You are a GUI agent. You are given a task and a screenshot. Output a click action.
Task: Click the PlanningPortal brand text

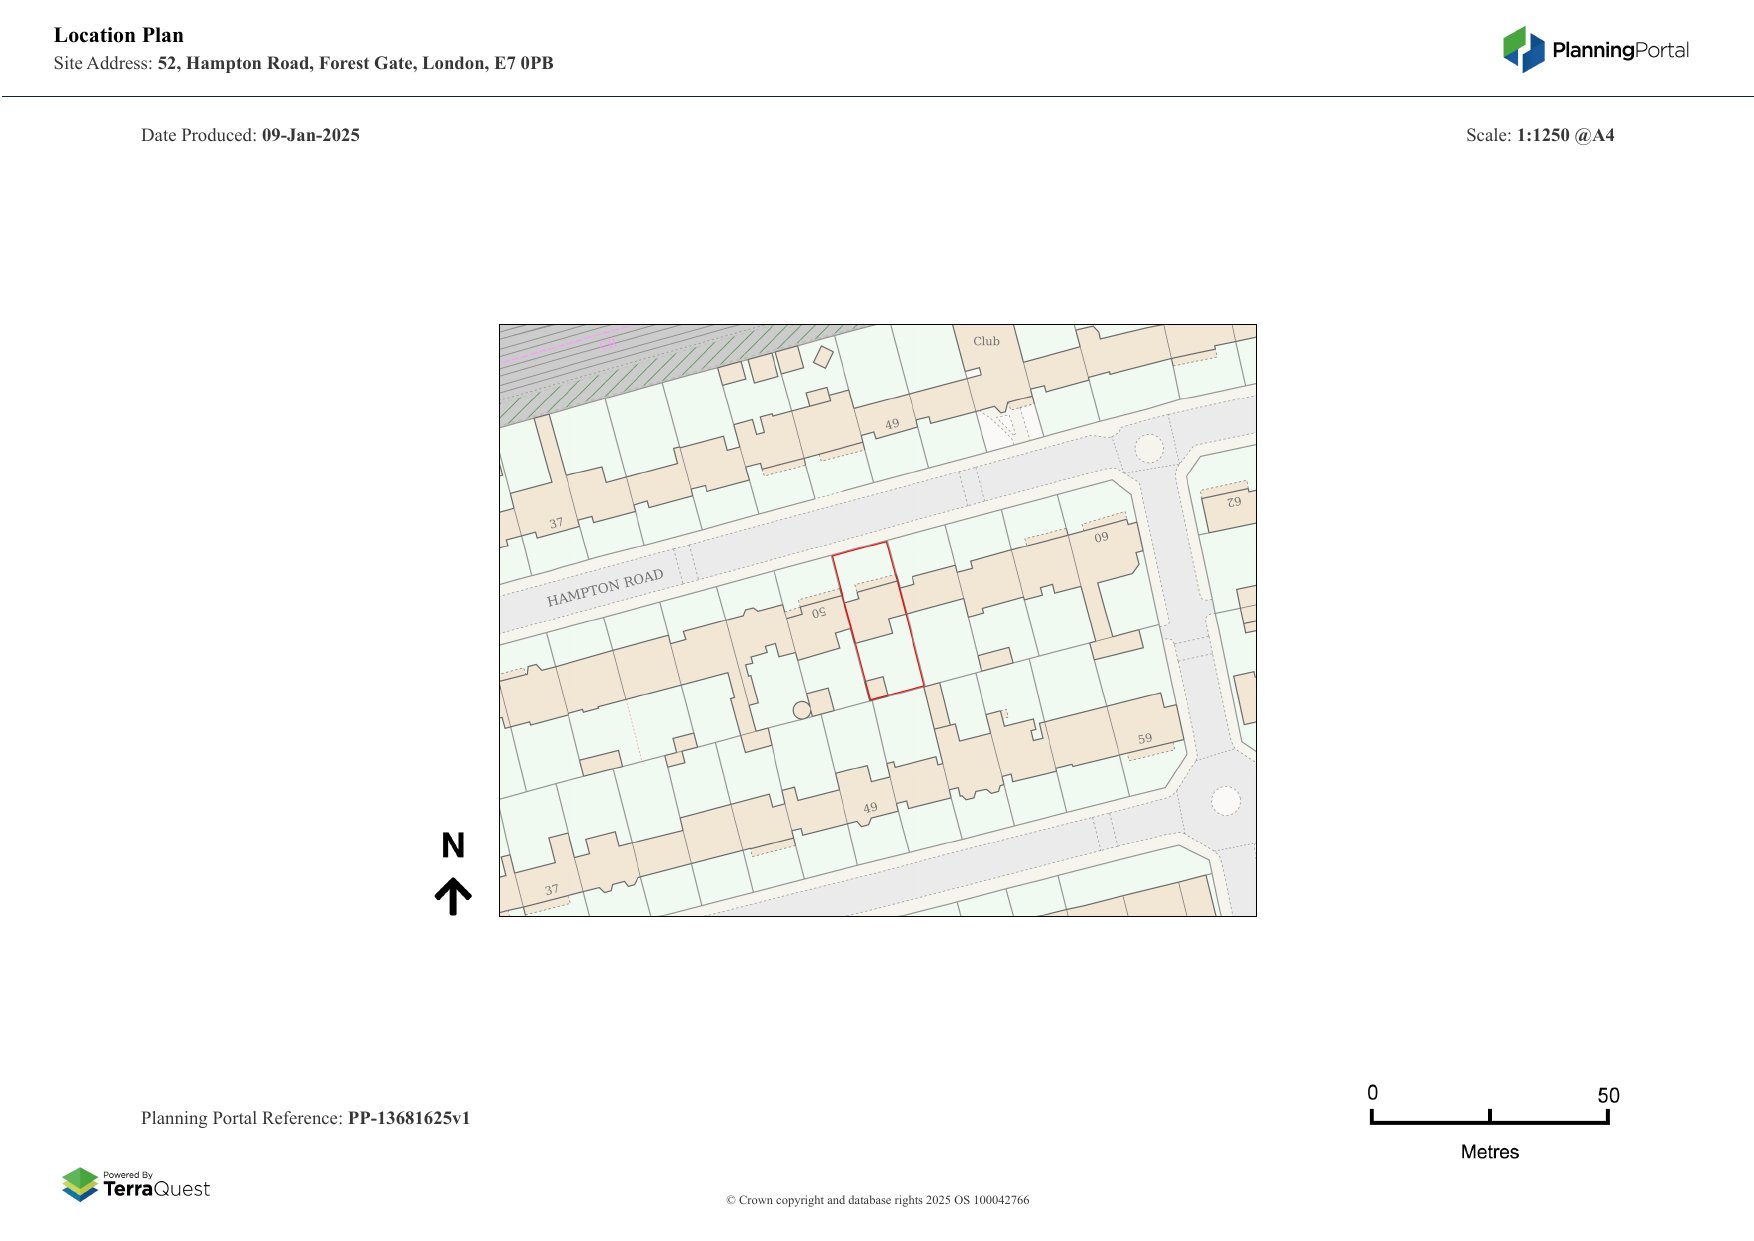click(1620, 50)
